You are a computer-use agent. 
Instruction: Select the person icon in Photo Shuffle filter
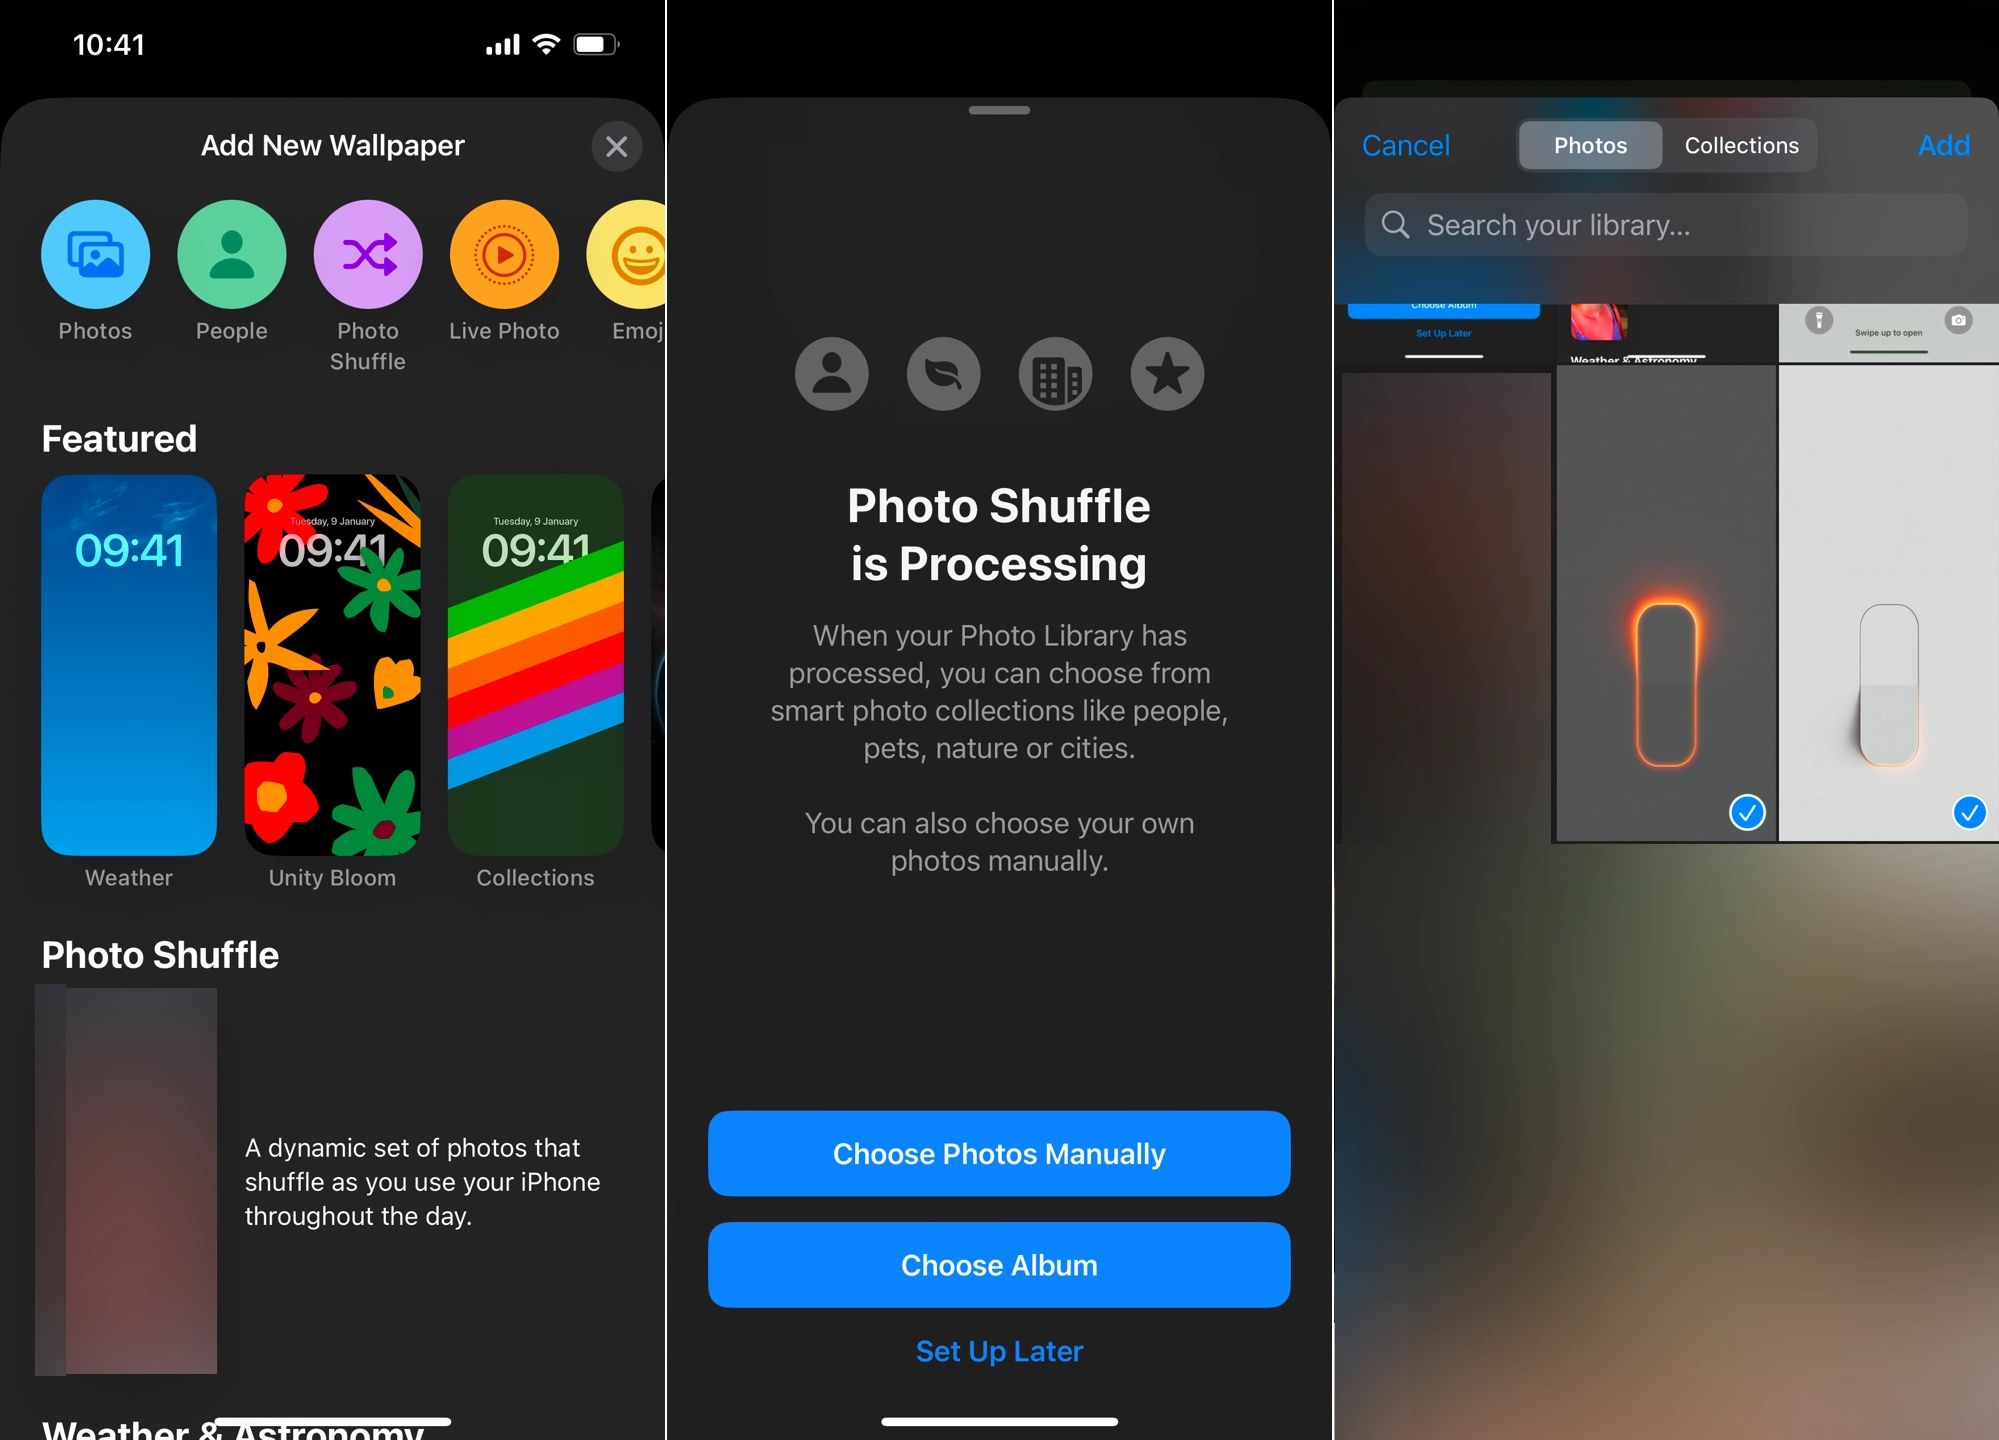click(829, 374)
